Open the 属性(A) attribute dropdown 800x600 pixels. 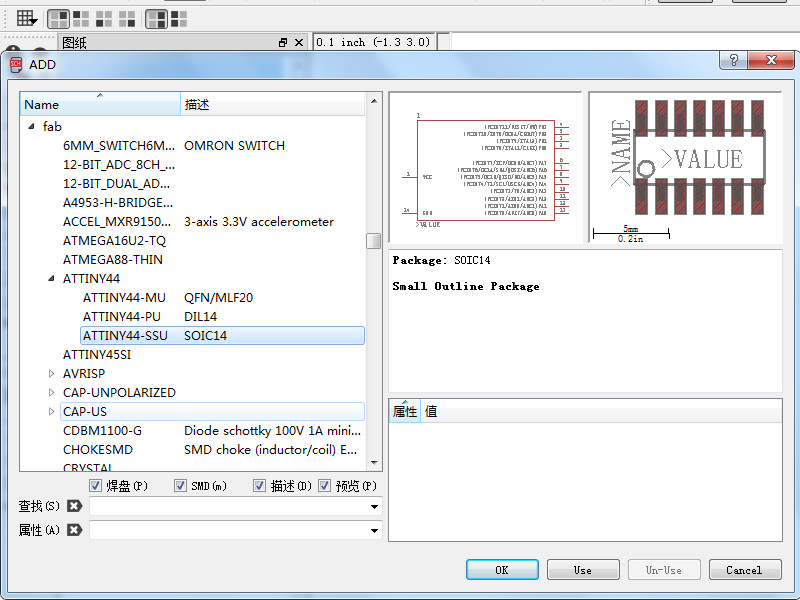374,531
